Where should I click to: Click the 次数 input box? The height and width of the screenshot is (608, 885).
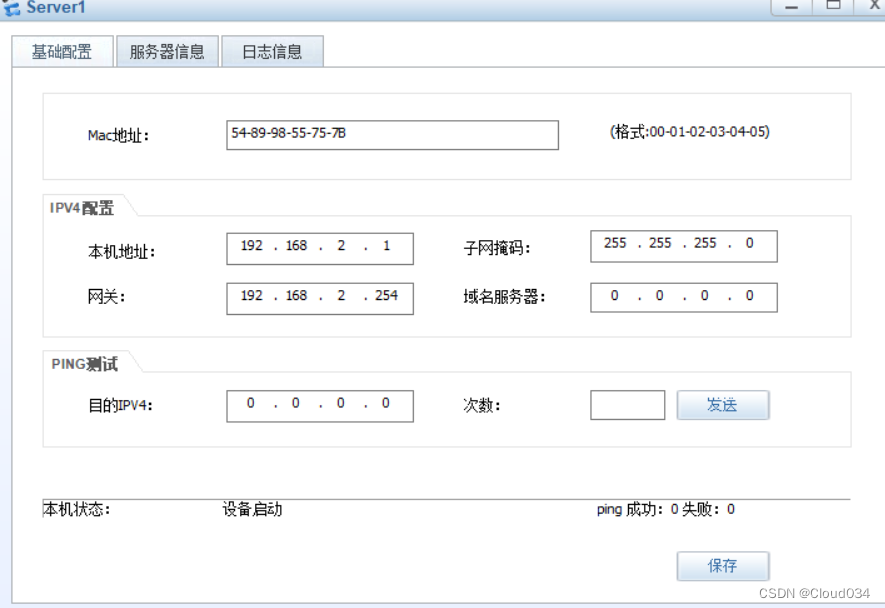coord(628,405)
